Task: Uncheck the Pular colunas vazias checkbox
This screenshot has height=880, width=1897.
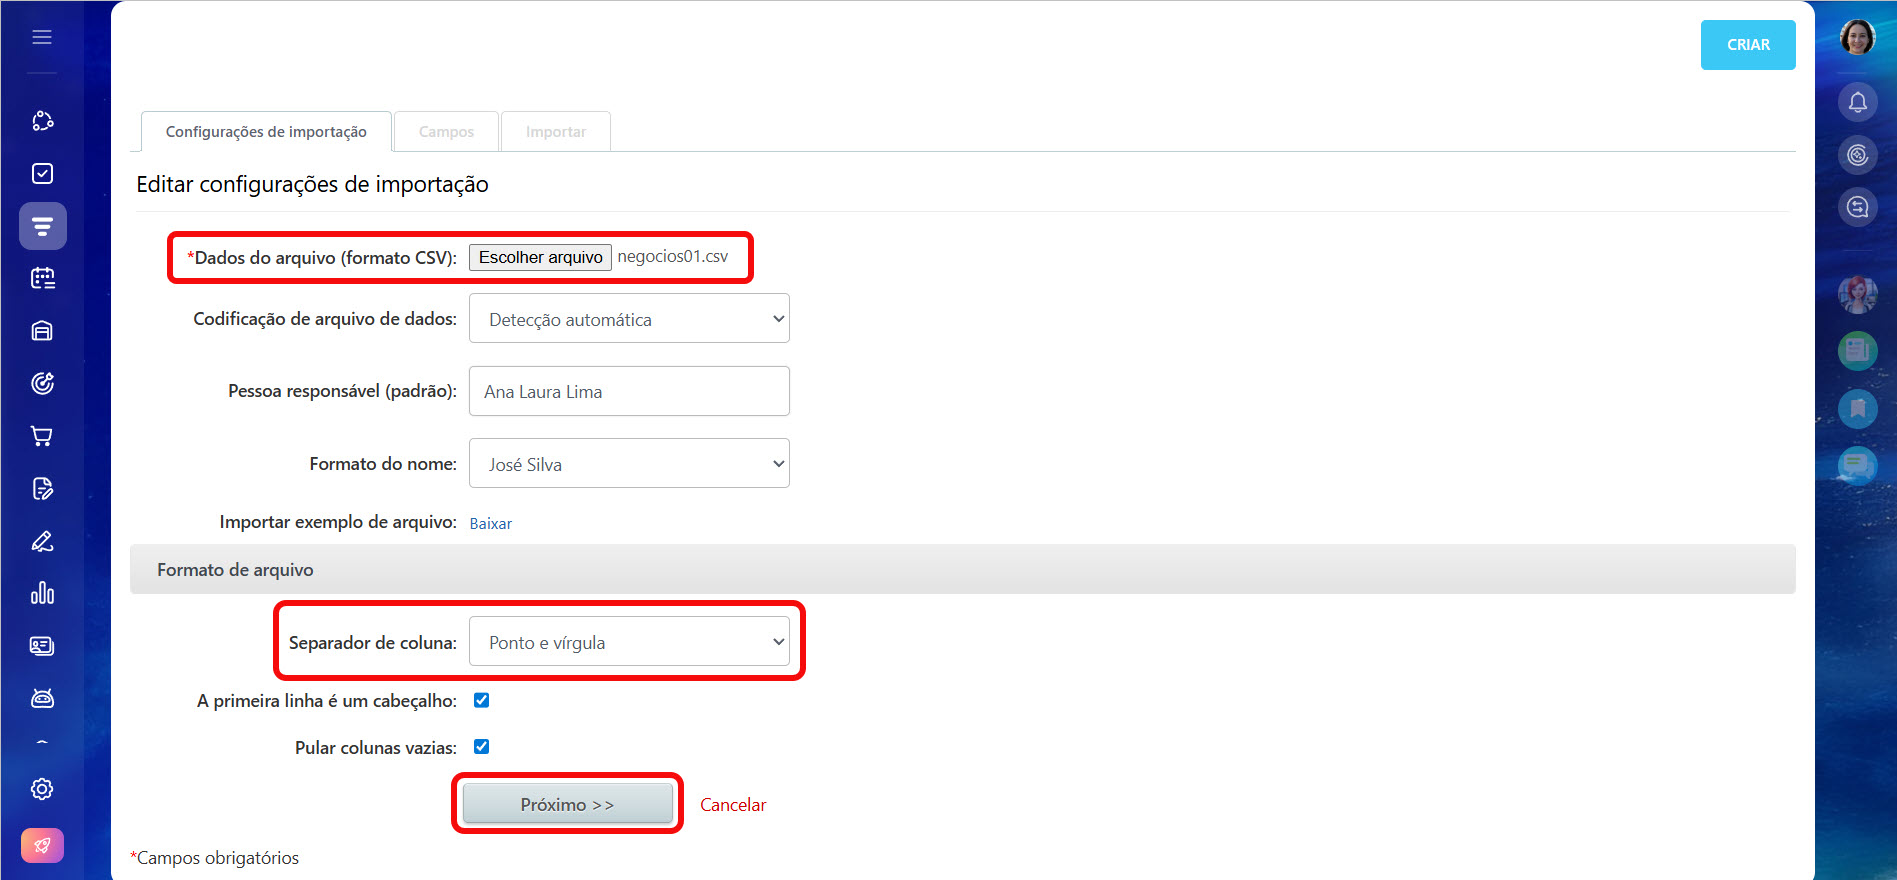Action: pyautogui.click(x=481, y=747)
